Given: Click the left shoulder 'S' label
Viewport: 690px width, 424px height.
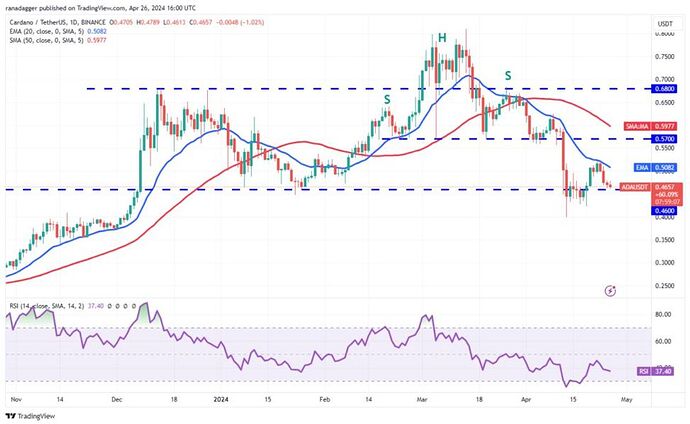Looking at the screenshot, I should (x=387, y=100).
